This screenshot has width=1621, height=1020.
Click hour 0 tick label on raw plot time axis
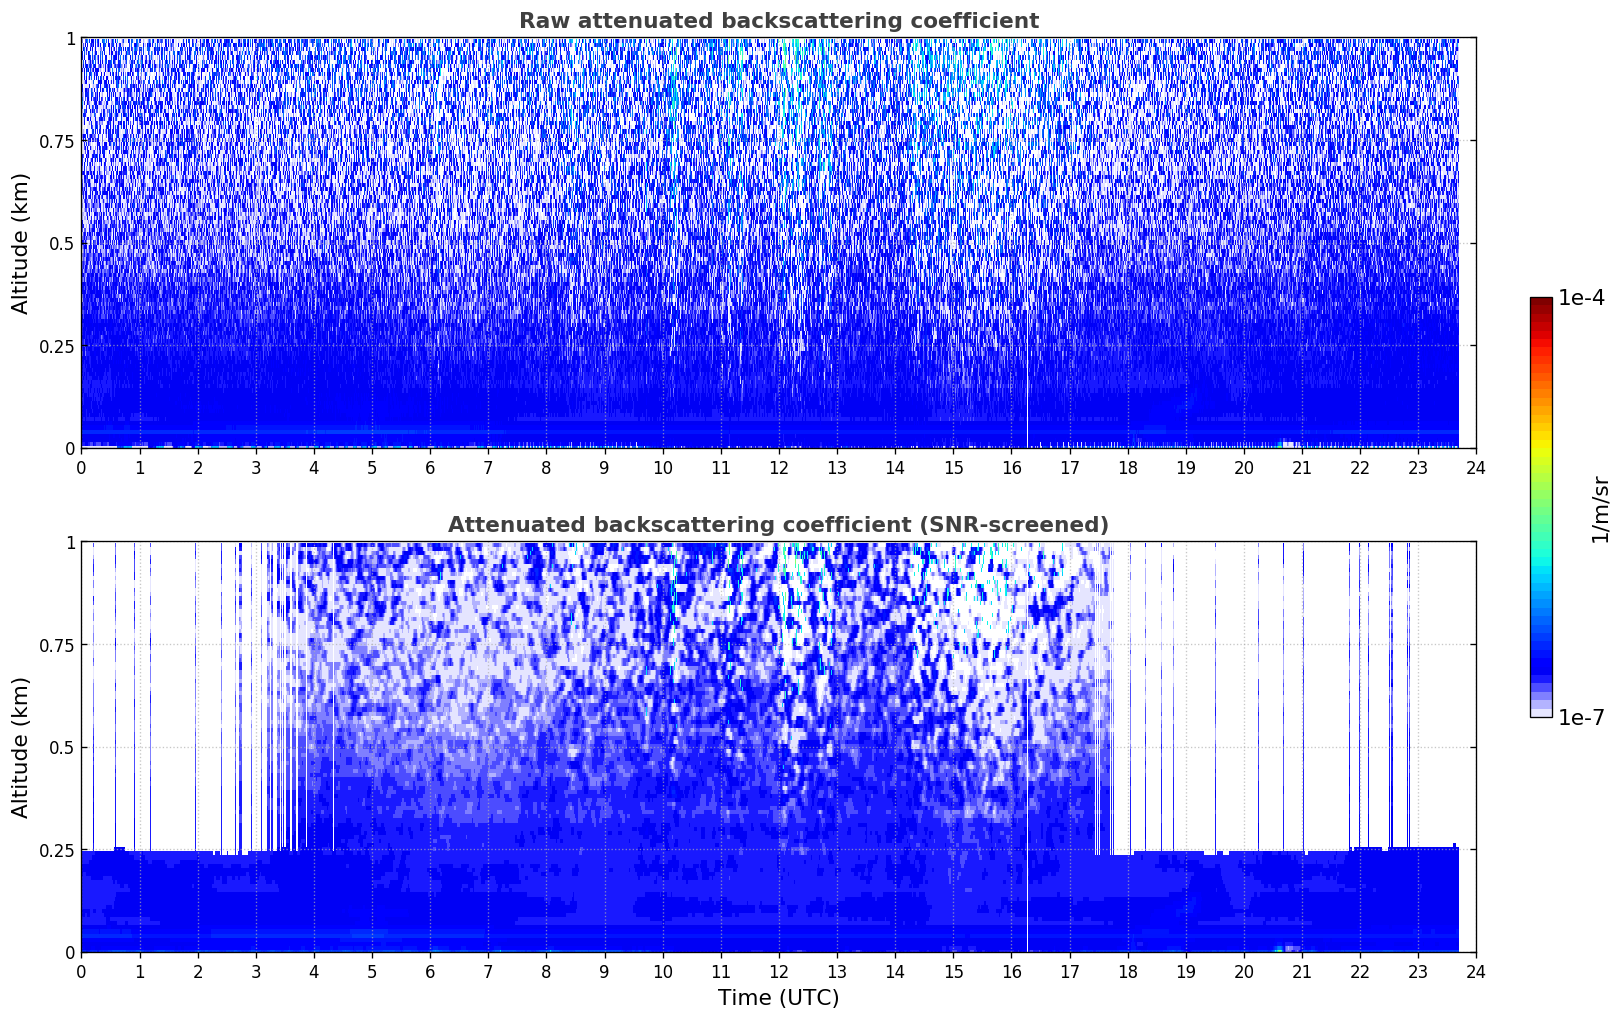click(81, 467)
